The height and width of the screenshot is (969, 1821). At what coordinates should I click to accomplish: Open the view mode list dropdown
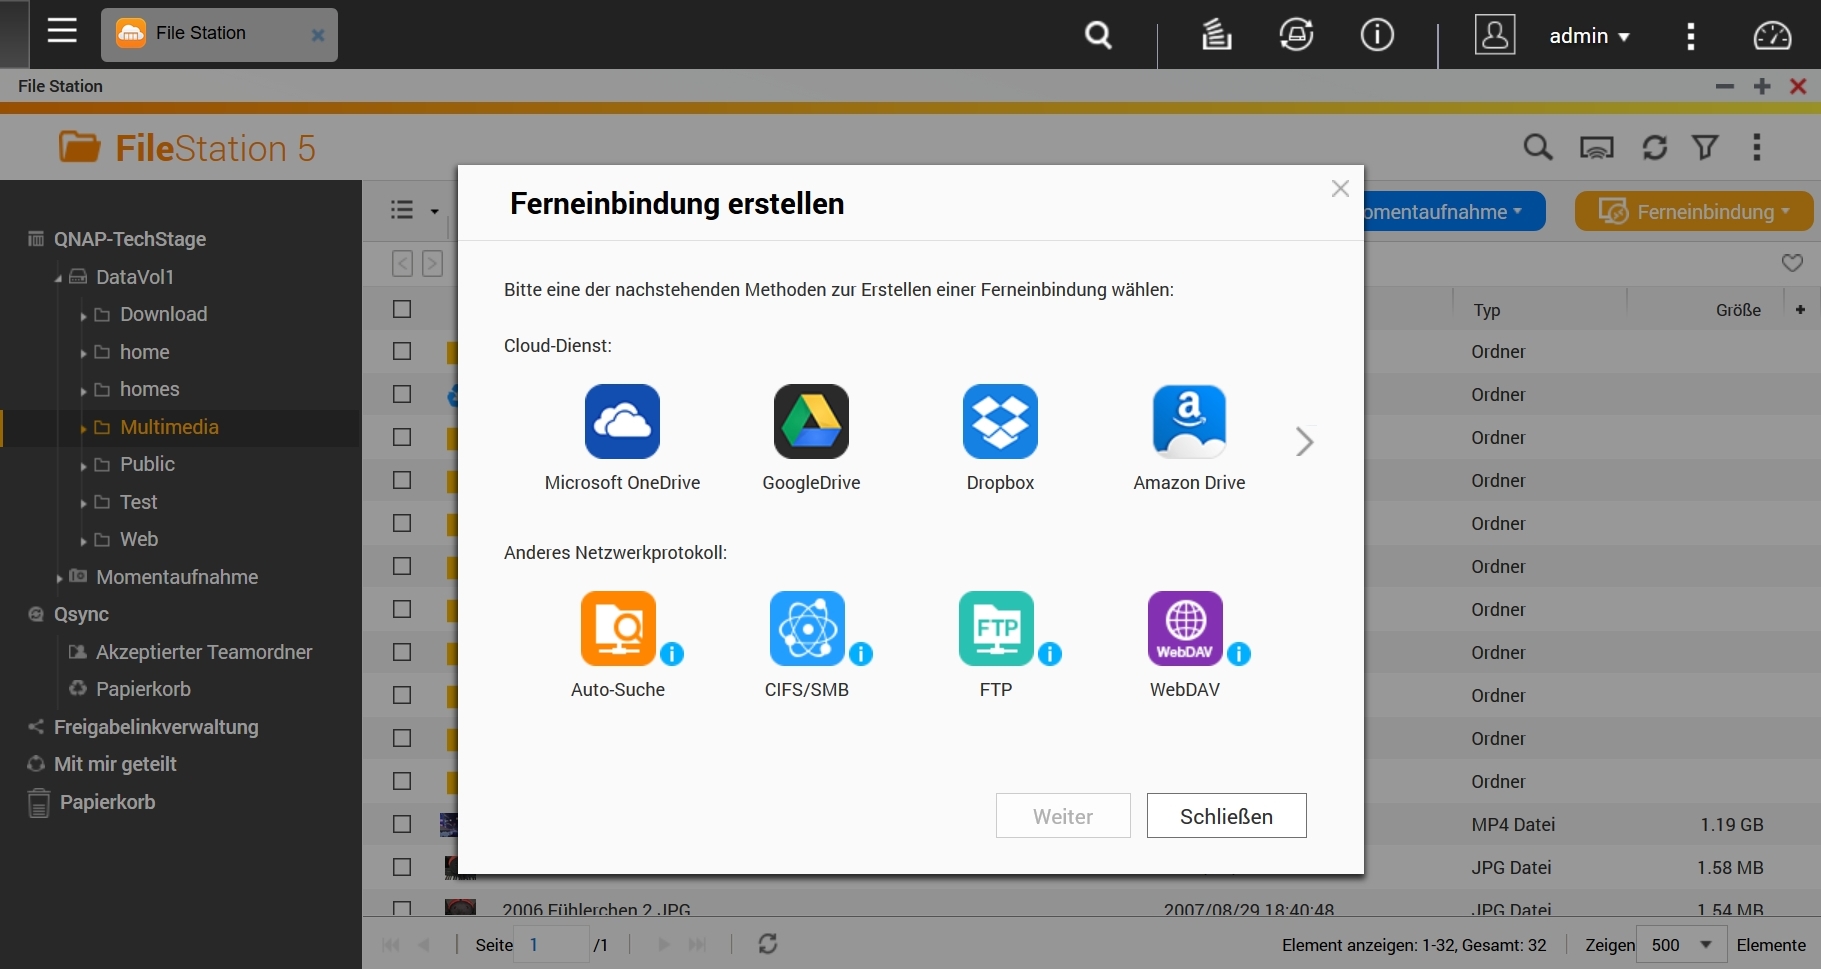(x=414, y=210)
